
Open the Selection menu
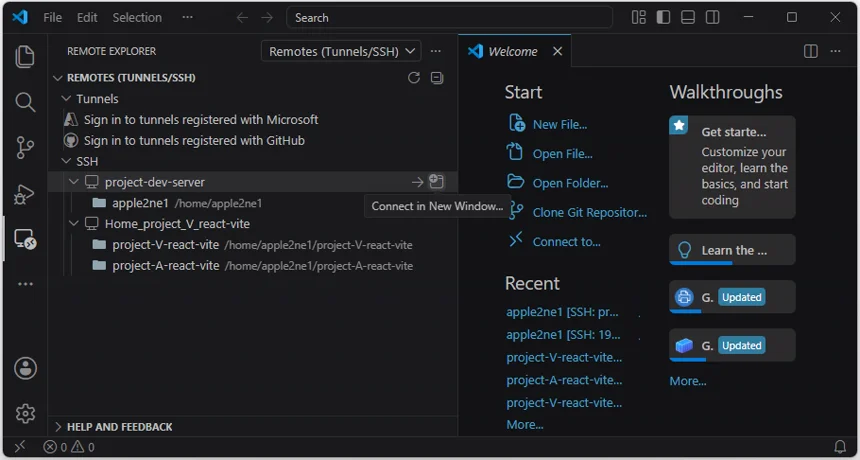click(137, 18)
